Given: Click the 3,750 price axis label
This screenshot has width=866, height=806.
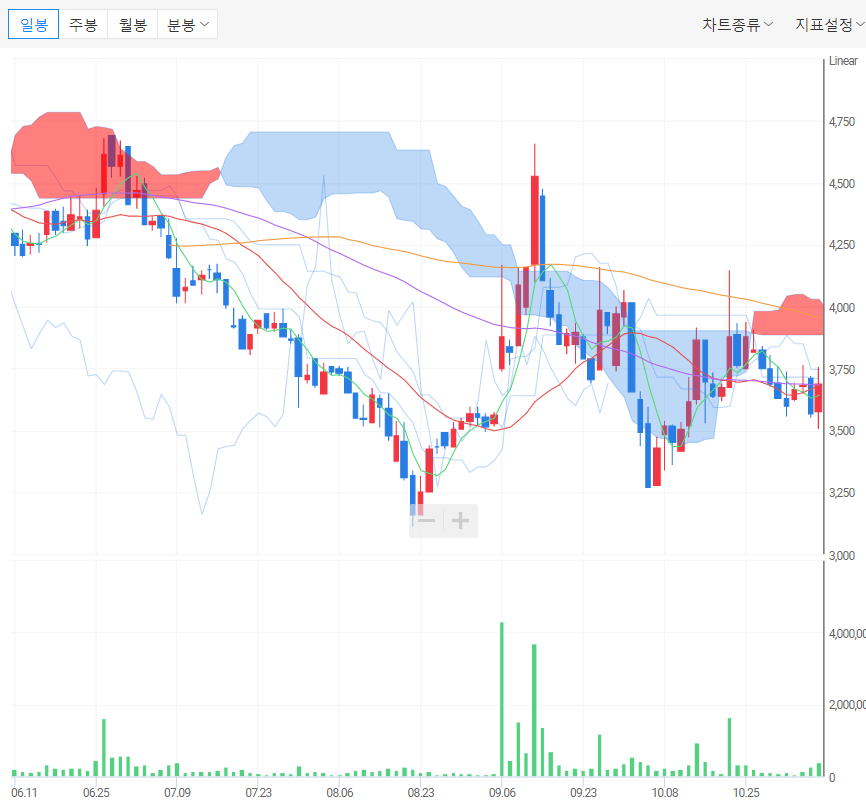Looking at the screenshot, I should (842, 370).
